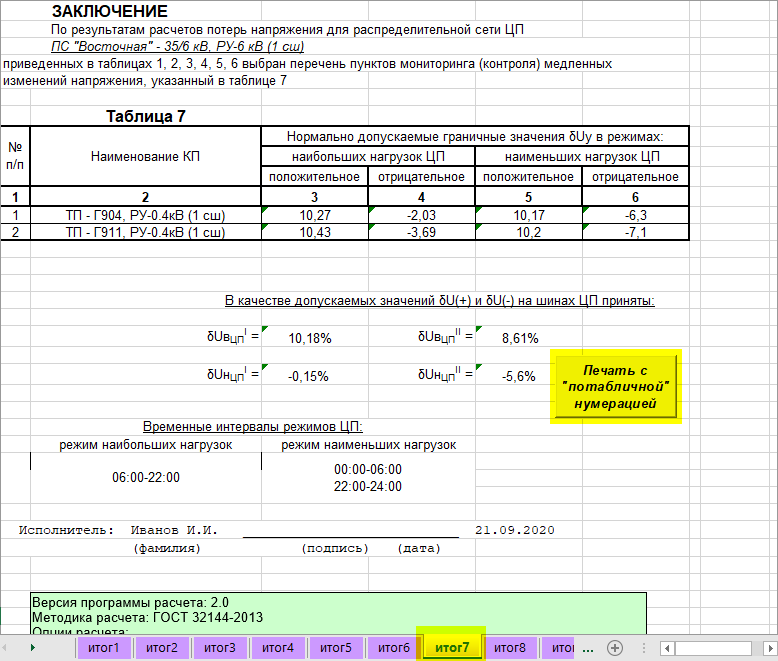
Task: Select cell with value -7,1
Action: 636,232
